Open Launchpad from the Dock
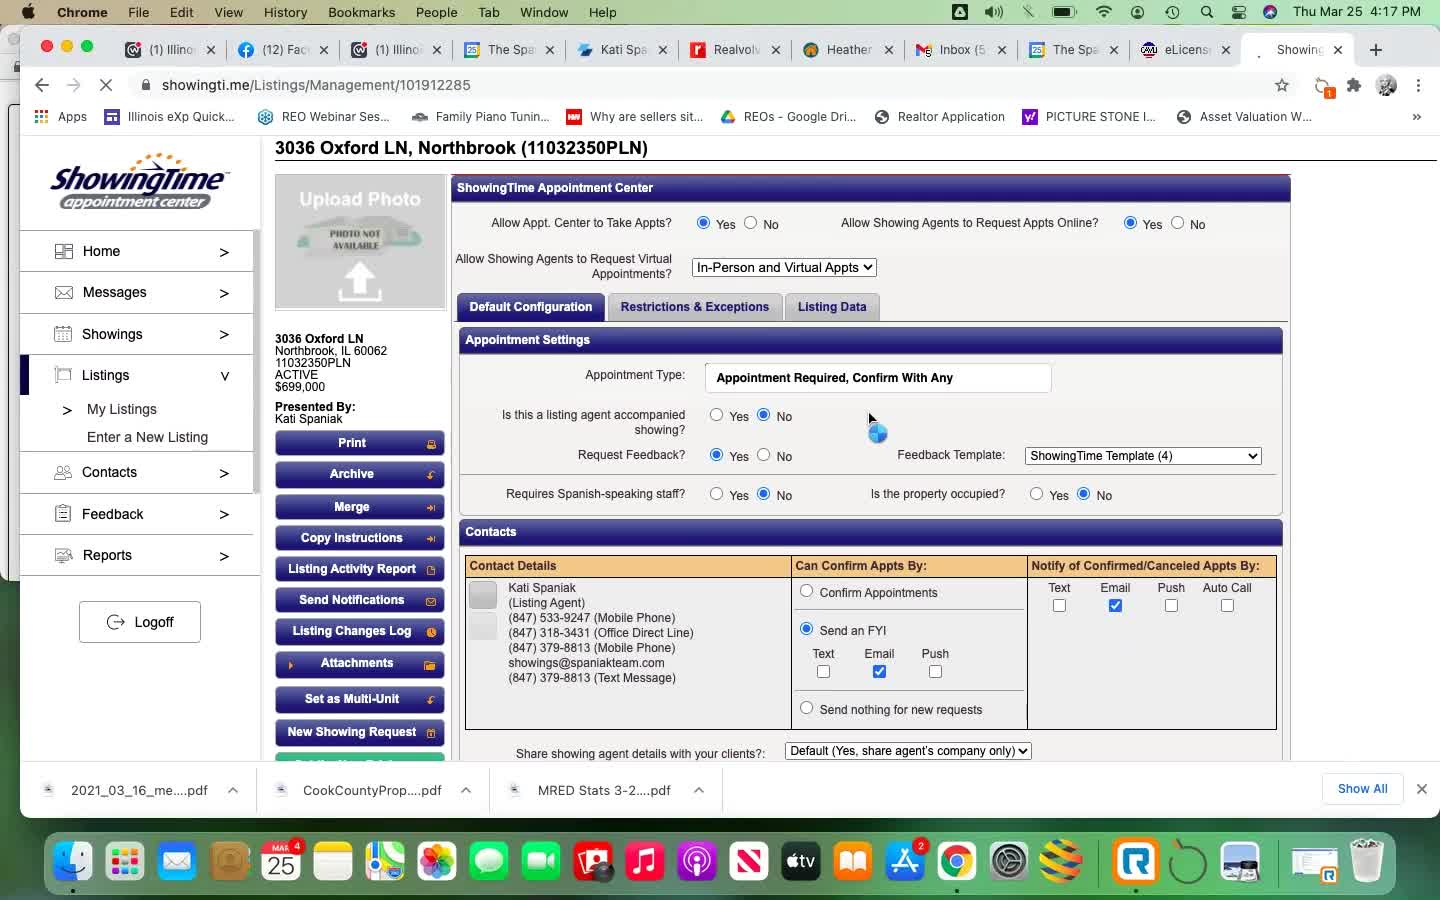The width and height of the screenshot is (1440, 900). (125, 861)
